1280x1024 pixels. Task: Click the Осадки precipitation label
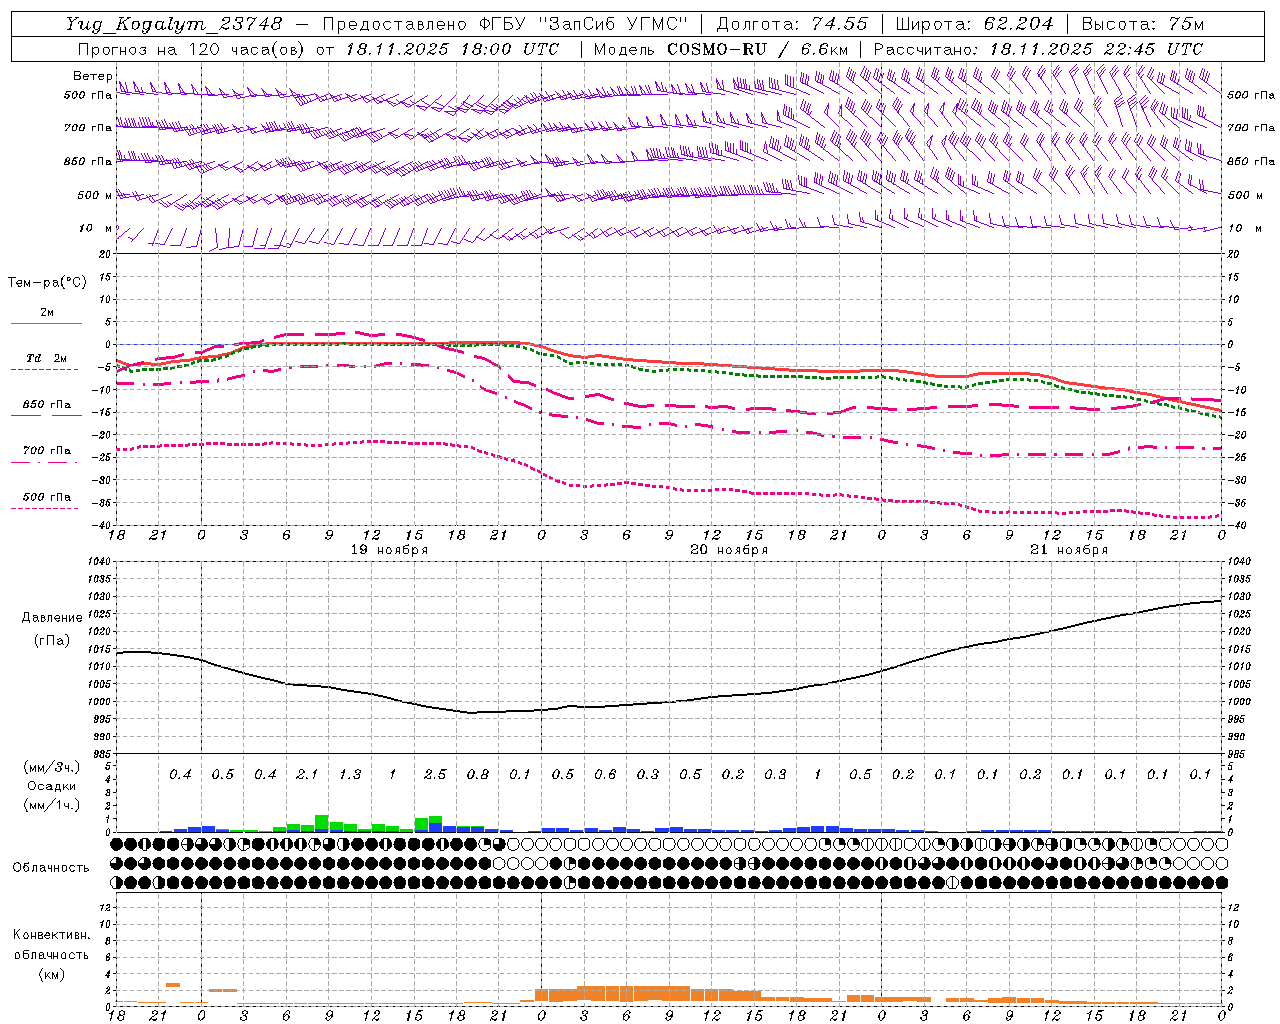click(52, 786)
